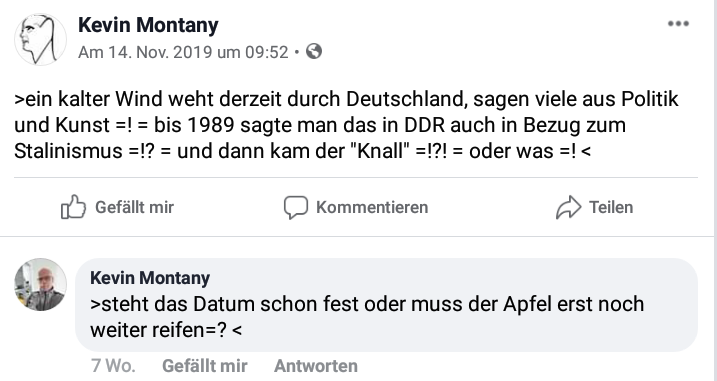Open Kevin Montany's profile from the post header
This screenshot has height=381, width=717.
[148, 25]
